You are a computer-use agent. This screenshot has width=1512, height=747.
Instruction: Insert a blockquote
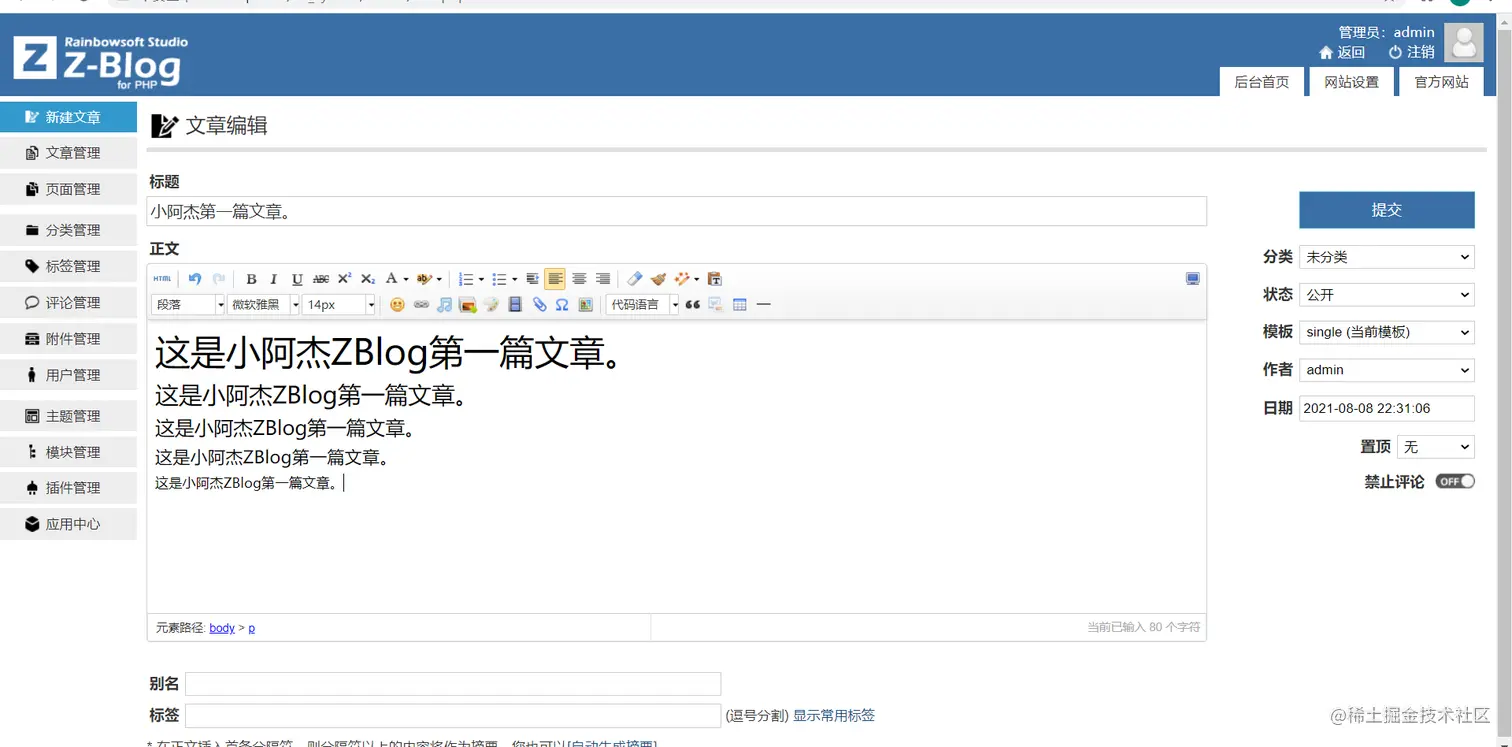tap(692, 305)
